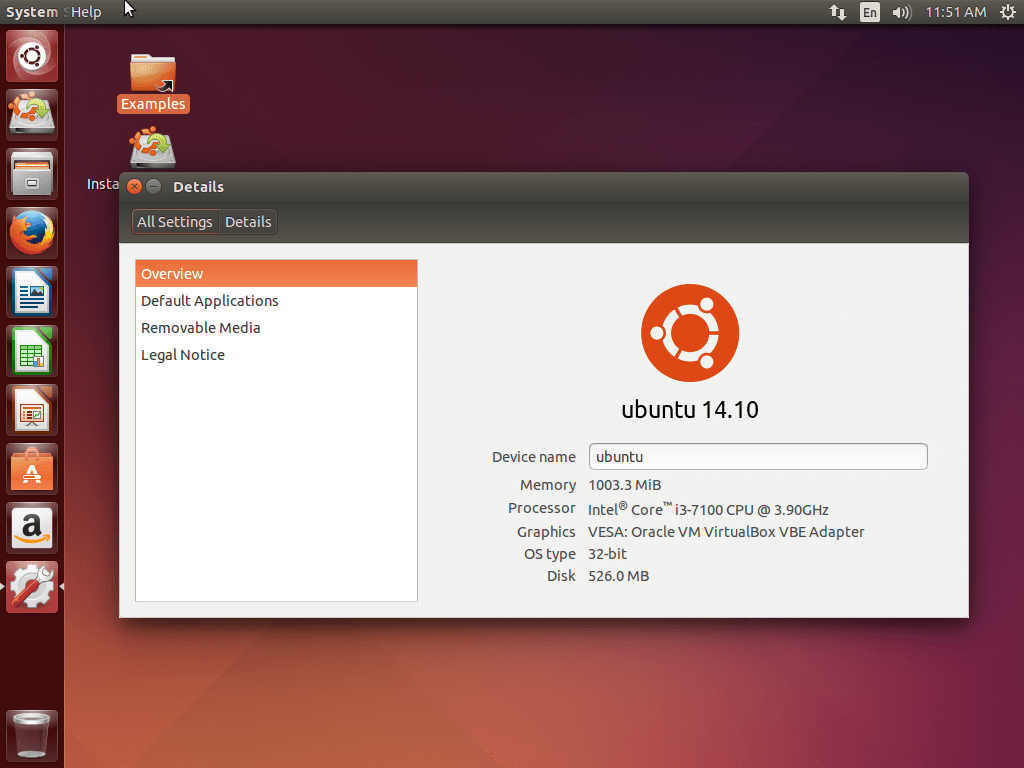Close the Details window
Screen dimensions: 1024x768
click(x=135, y=187)
